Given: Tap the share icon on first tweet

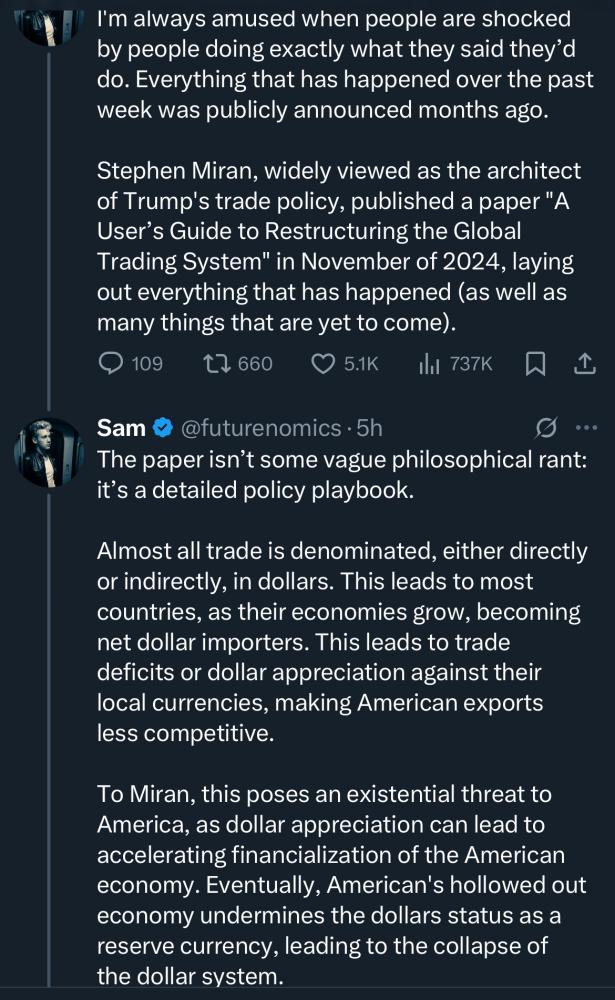Looking at the screenshot, I should click(x=583, y=364).
